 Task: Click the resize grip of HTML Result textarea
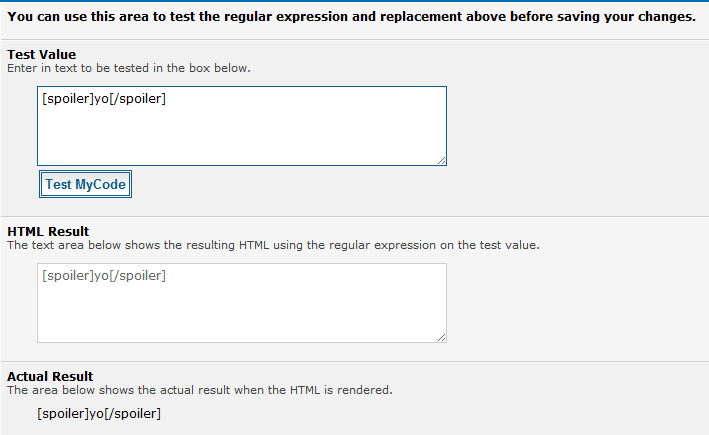[442, 338]
